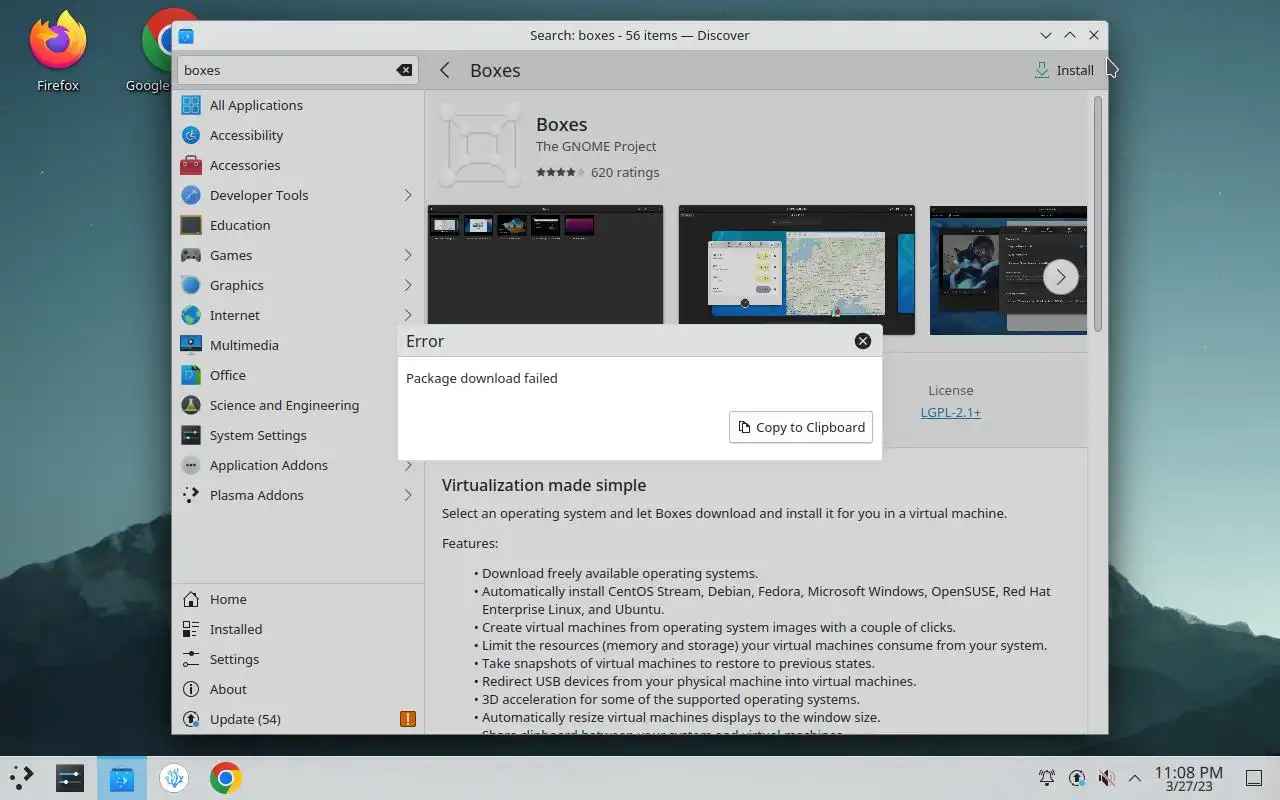Expand the Internet submenu arrow
The width and height of the screenshot is (1280, 800).
tap(408, 315)
